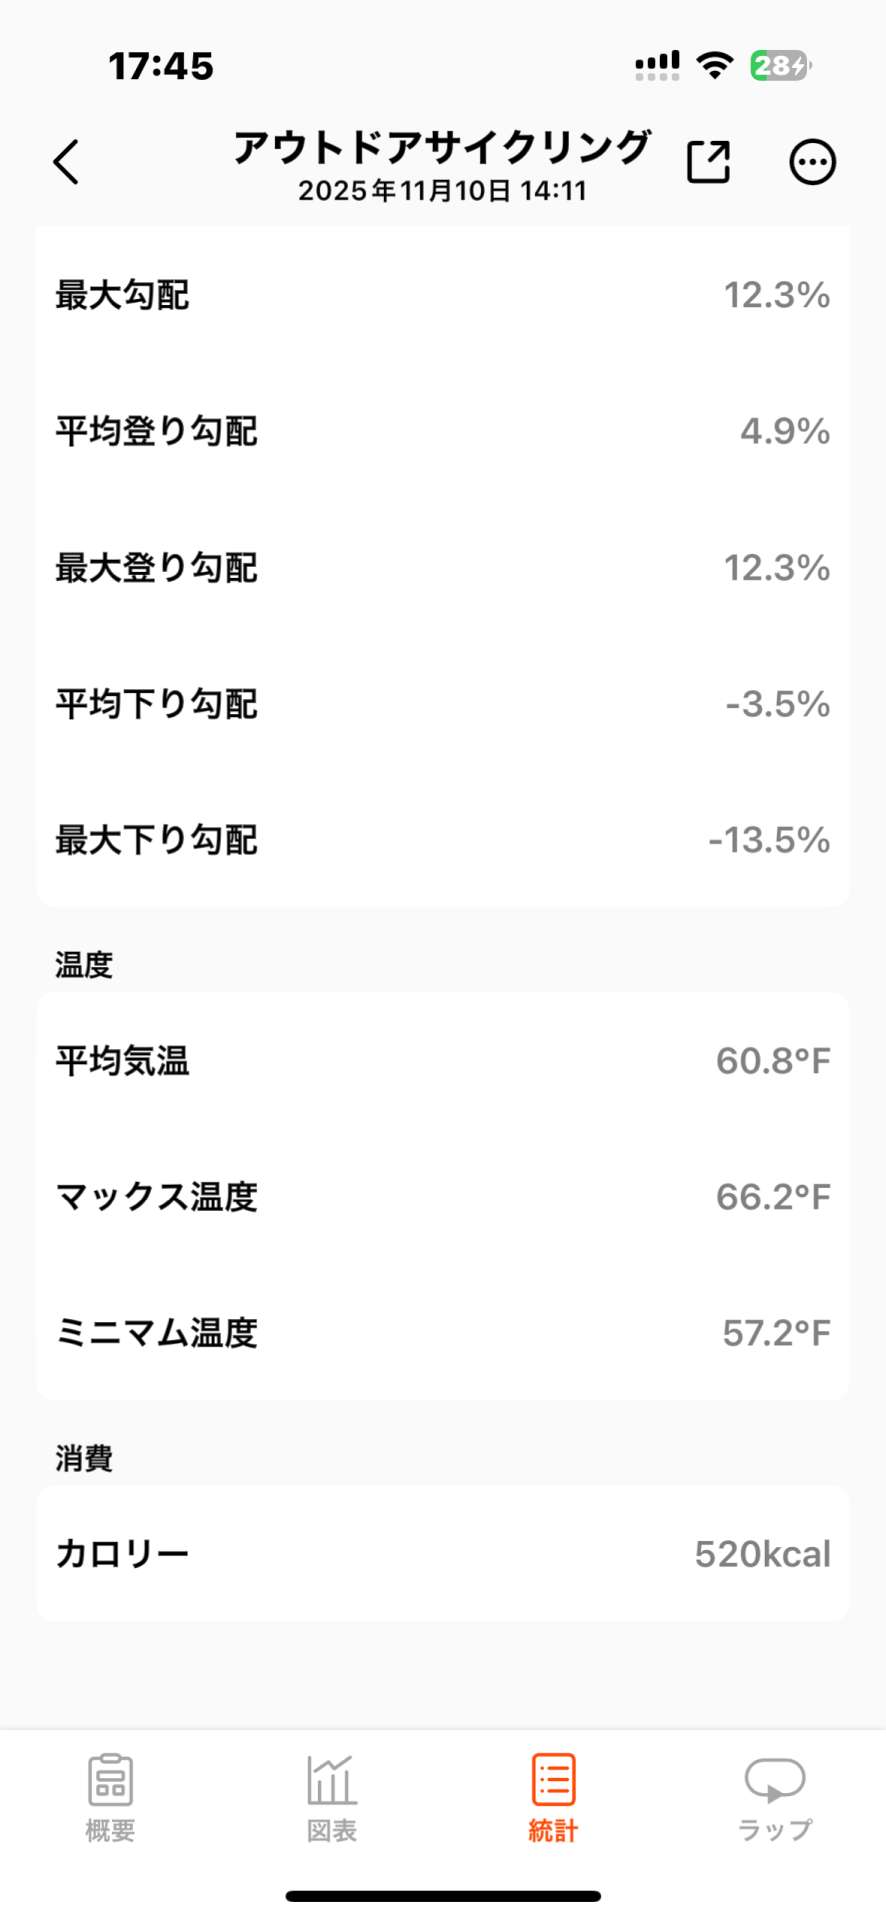Tap the アウトドアサイクリング title

442,148
